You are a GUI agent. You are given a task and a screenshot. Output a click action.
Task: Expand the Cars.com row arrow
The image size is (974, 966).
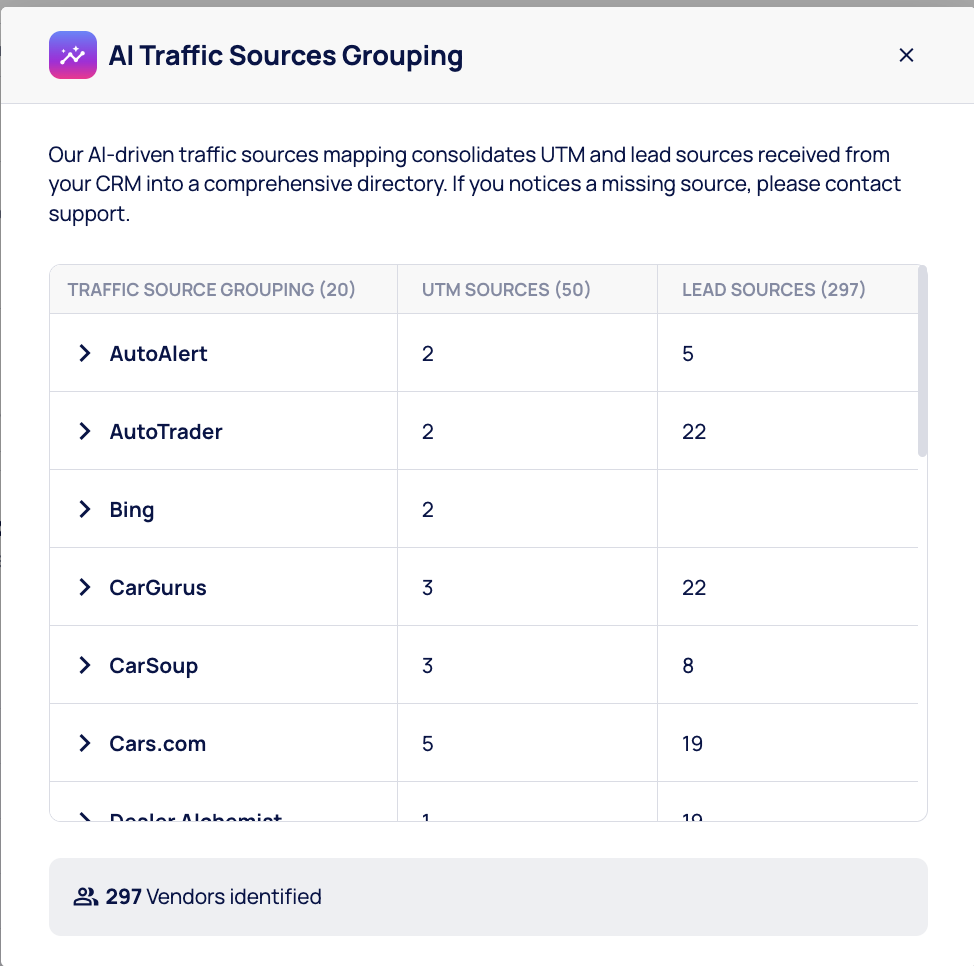pos(85,743)
